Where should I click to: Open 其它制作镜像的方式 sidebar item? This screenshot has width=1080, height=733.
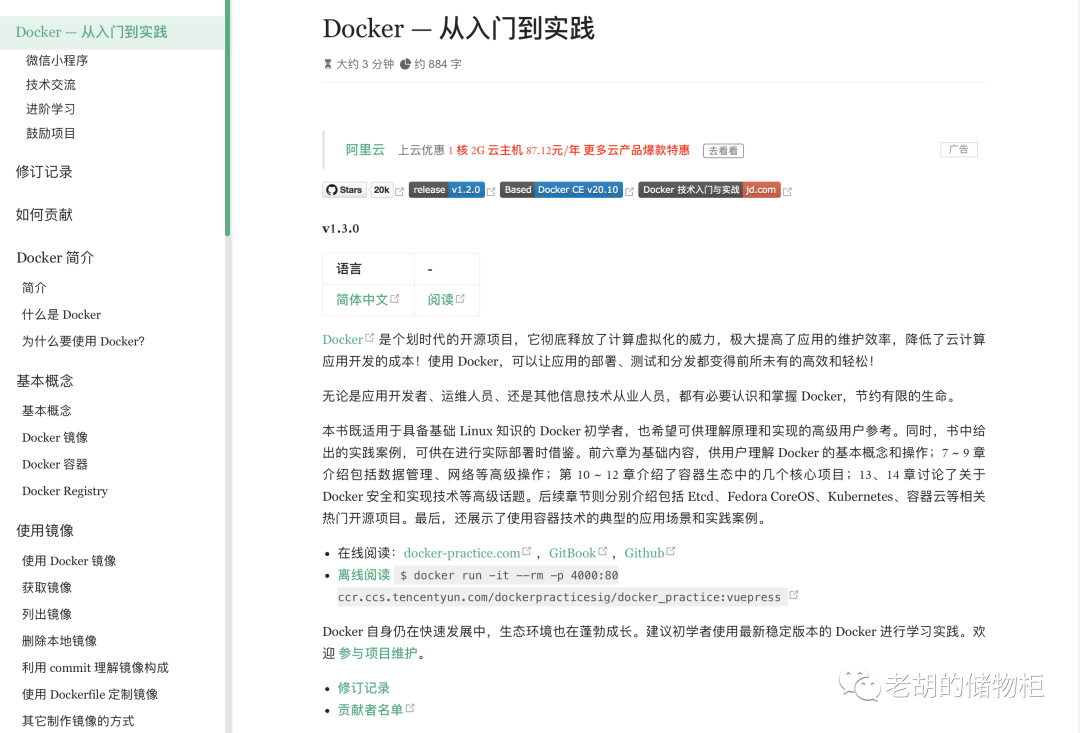click(x=78, y=721)
